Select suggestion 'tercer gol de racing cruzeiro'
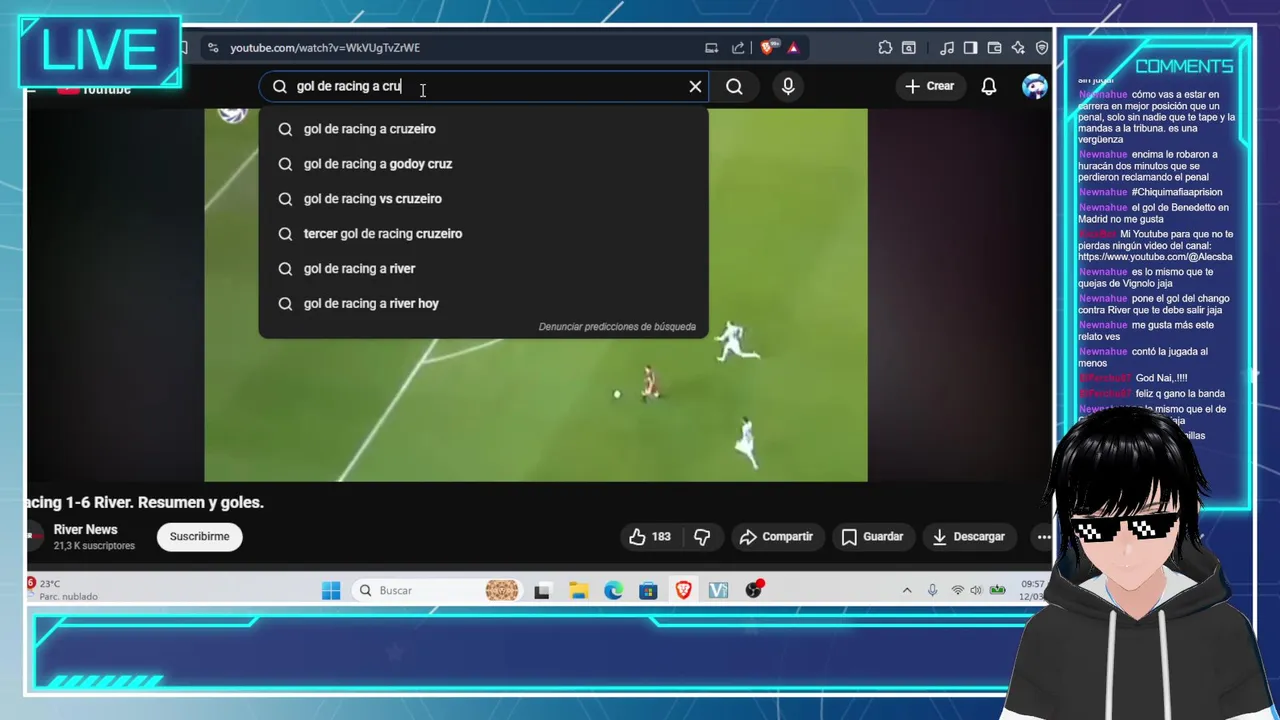1280x720 pixels. coord(483,234)
